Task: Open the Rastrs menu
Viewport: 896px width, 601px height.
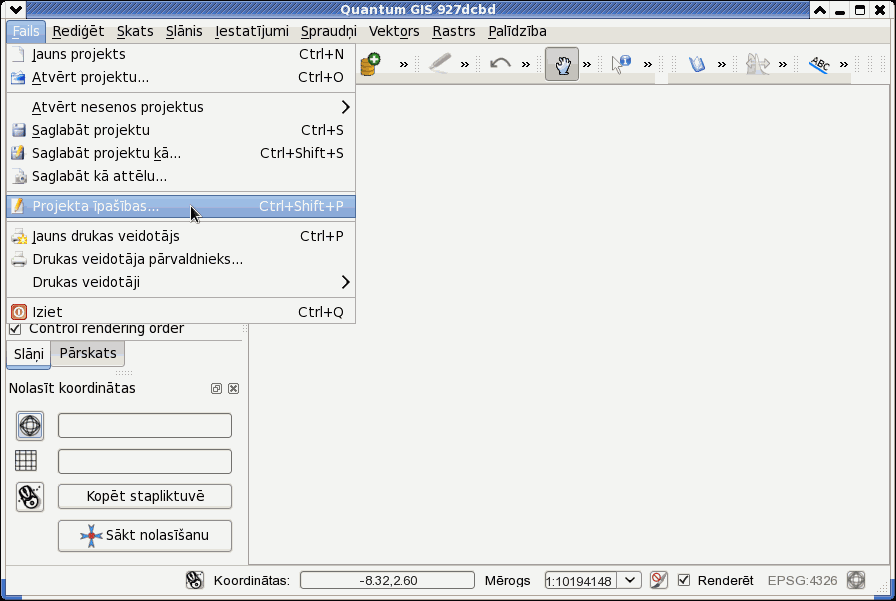Action: (454, 31)
